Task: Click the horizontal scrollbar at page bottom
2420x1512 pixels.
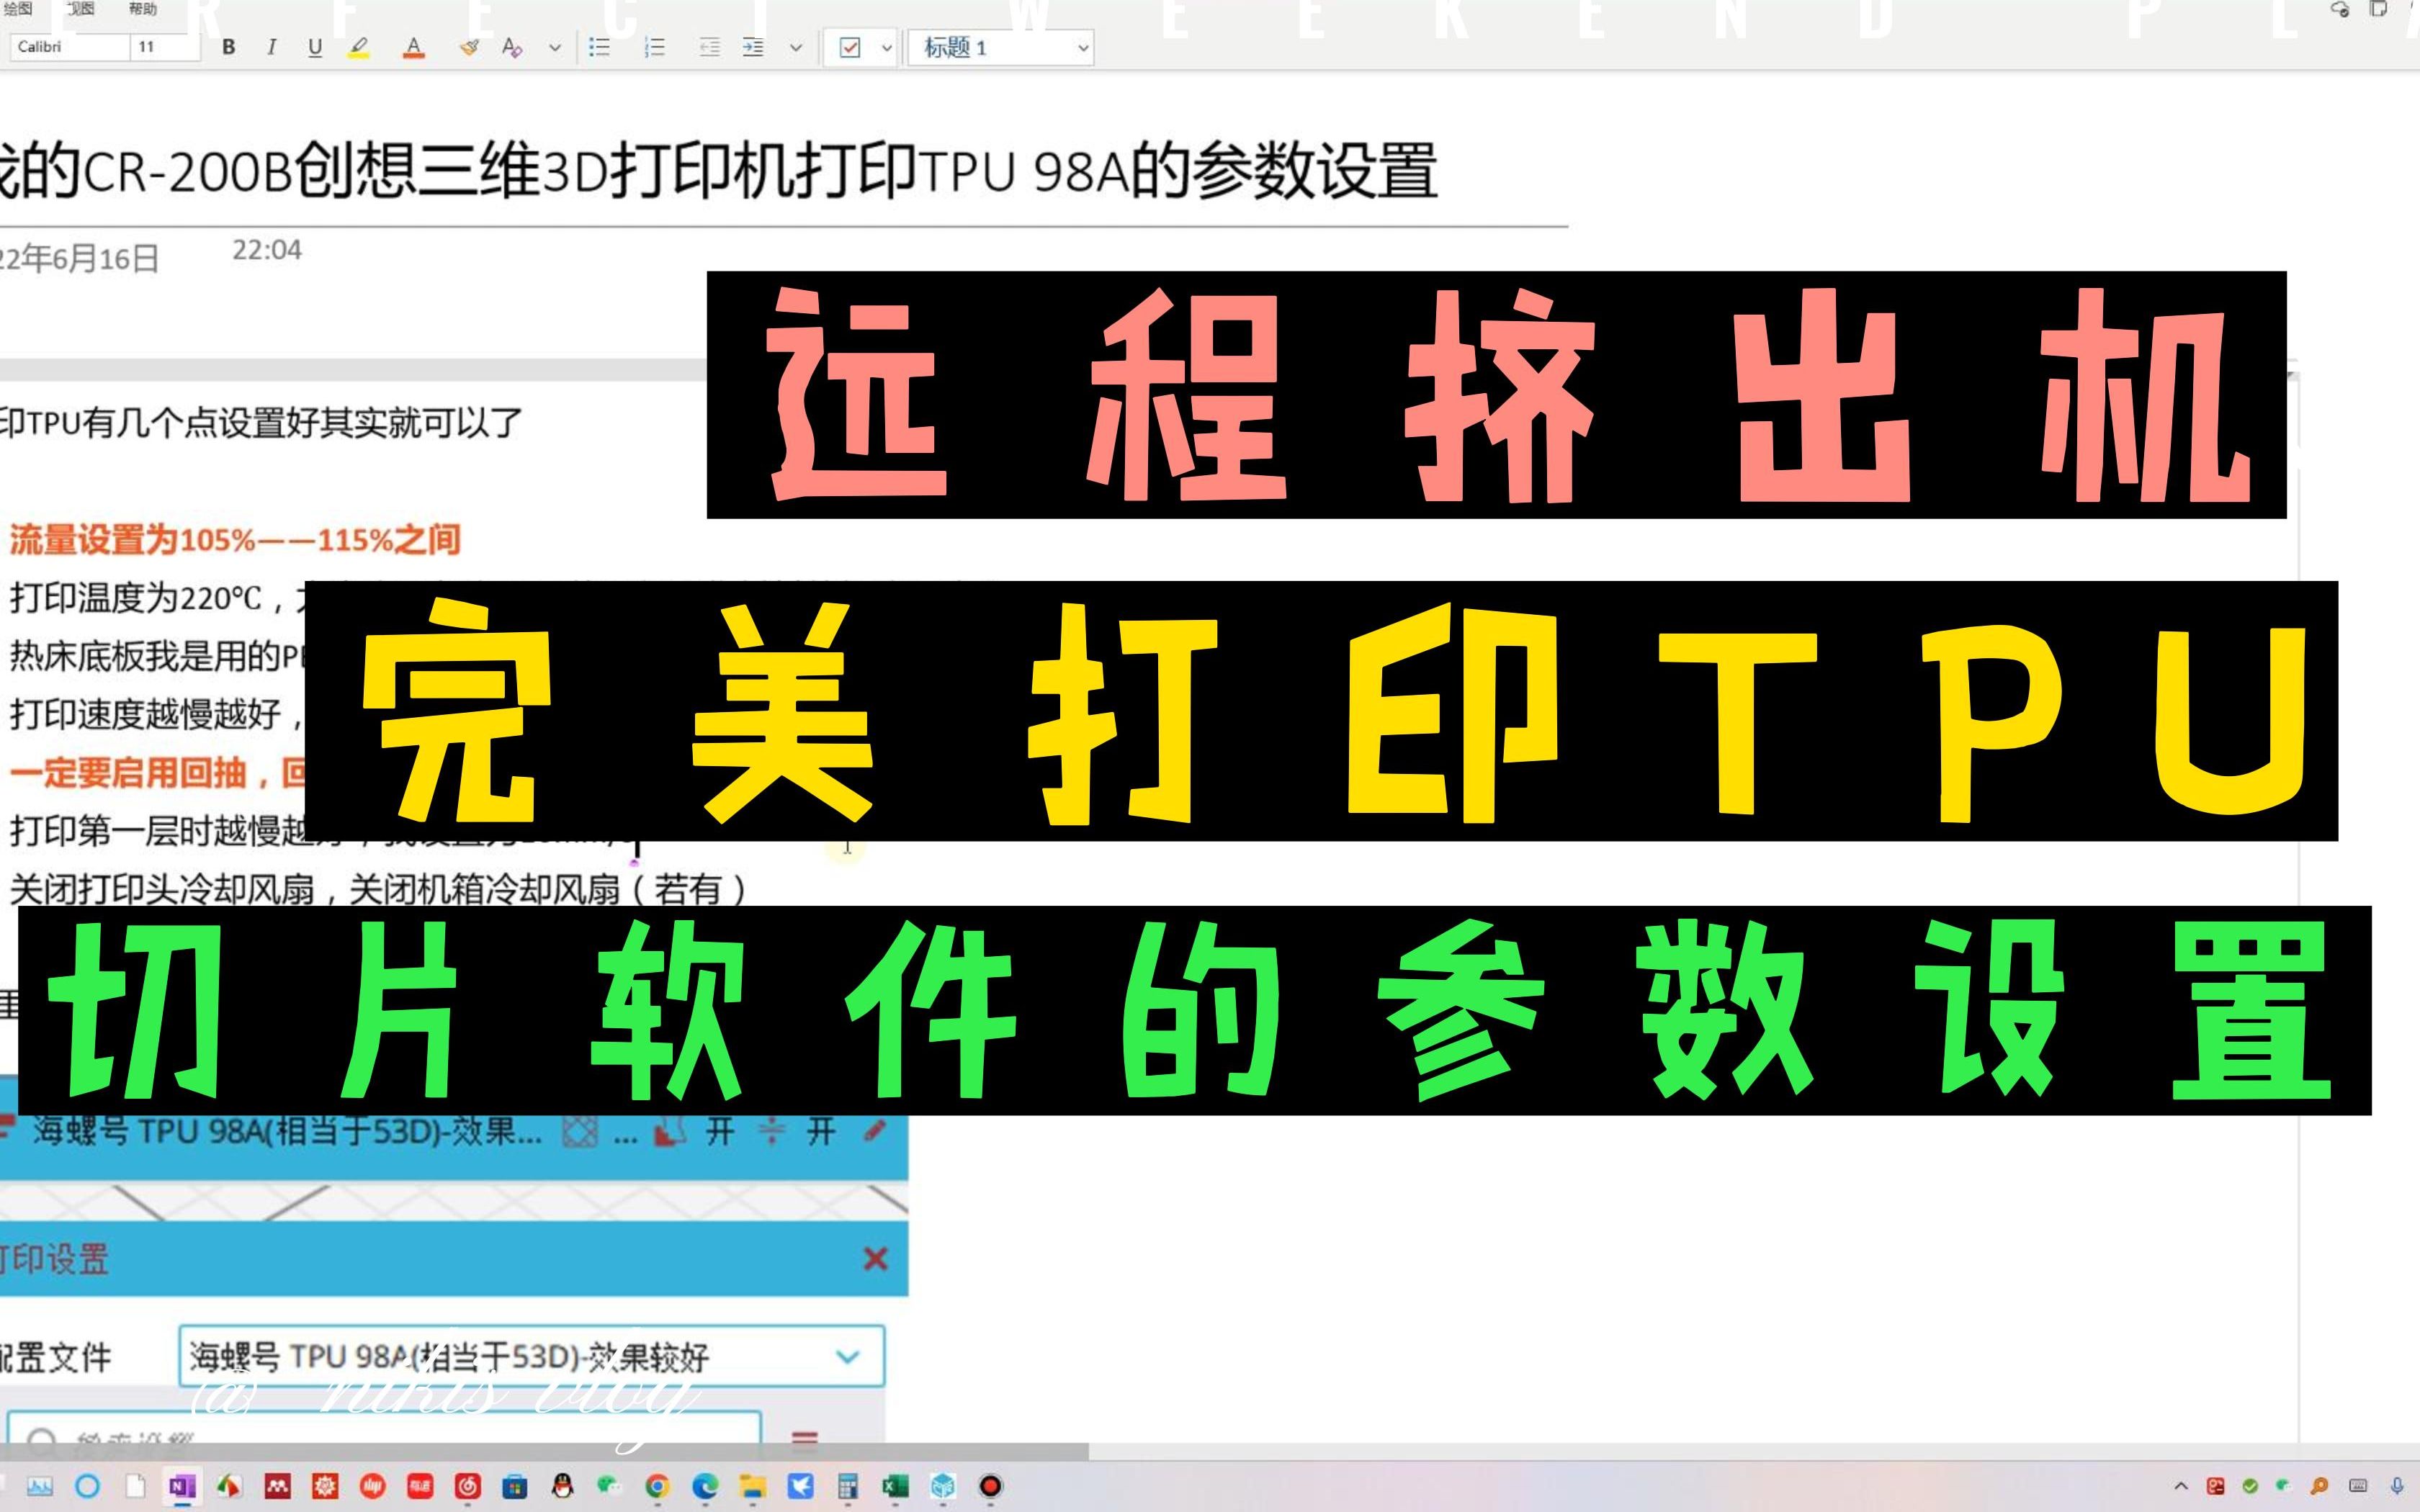Action: pos(544,1451)
